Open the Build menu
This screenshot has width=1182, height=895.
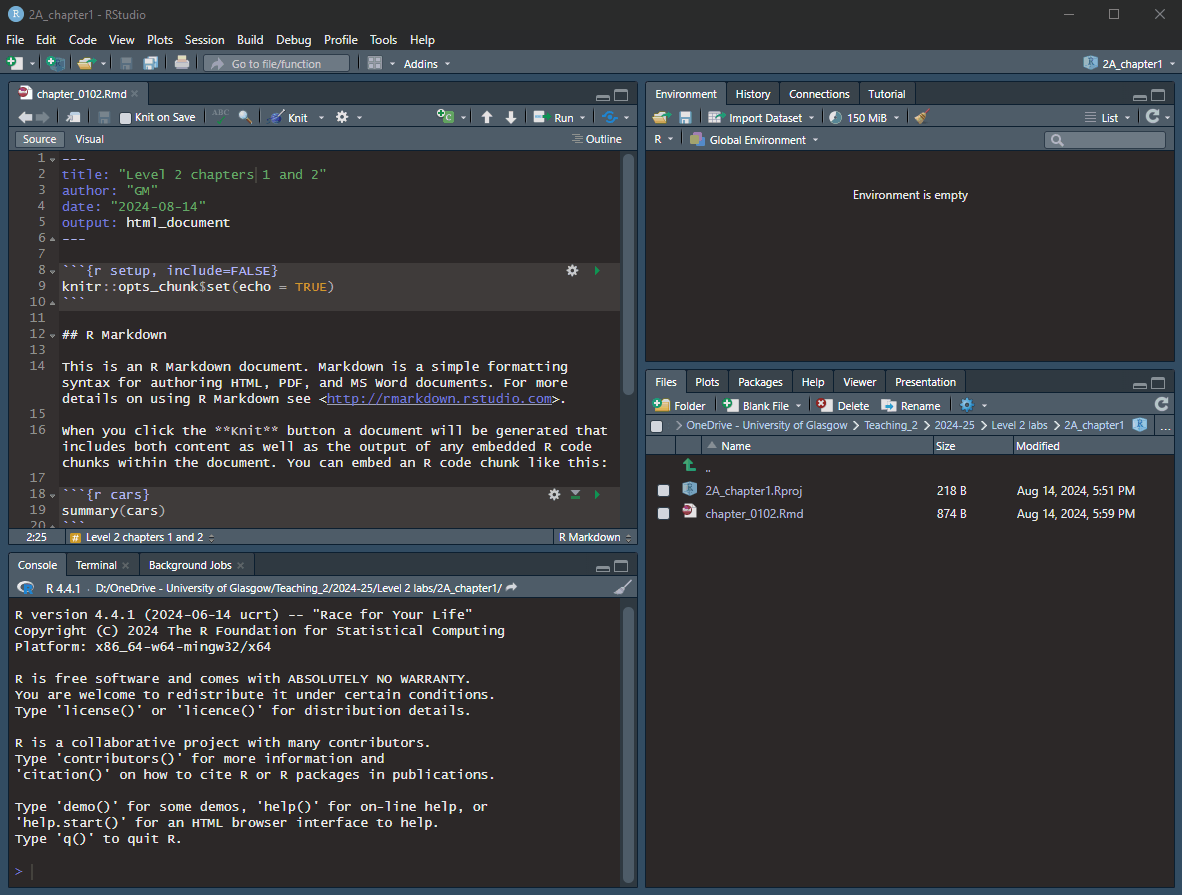250,40
